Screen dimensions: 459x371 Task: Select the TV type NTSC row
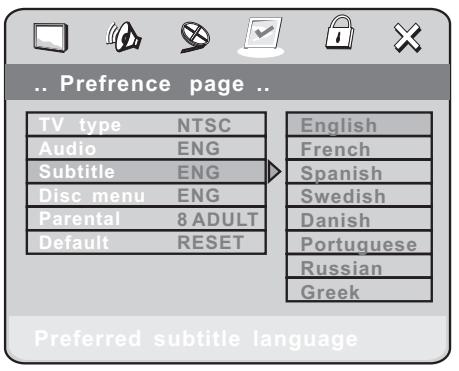[x=146, y=125]
